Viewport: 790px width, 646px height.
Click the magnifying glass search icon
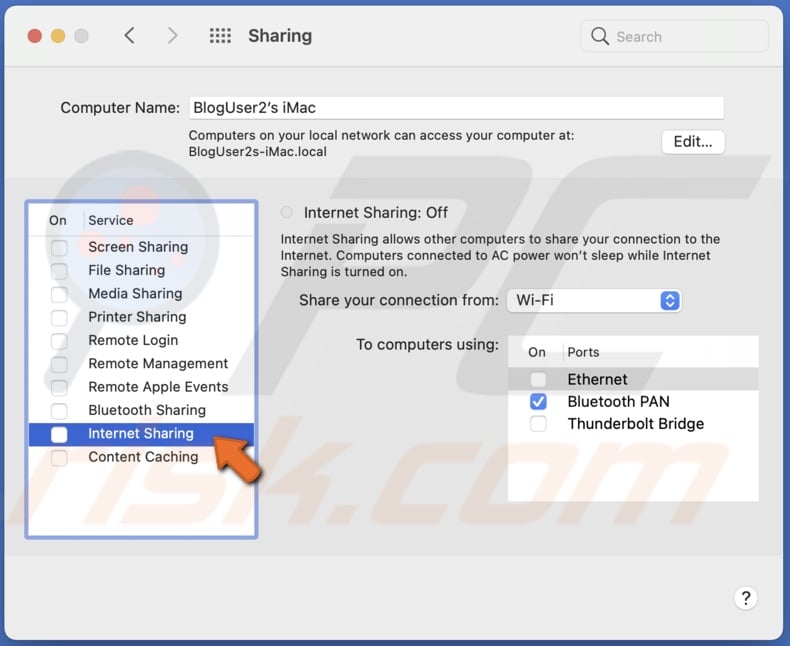[x=600, y=36]
